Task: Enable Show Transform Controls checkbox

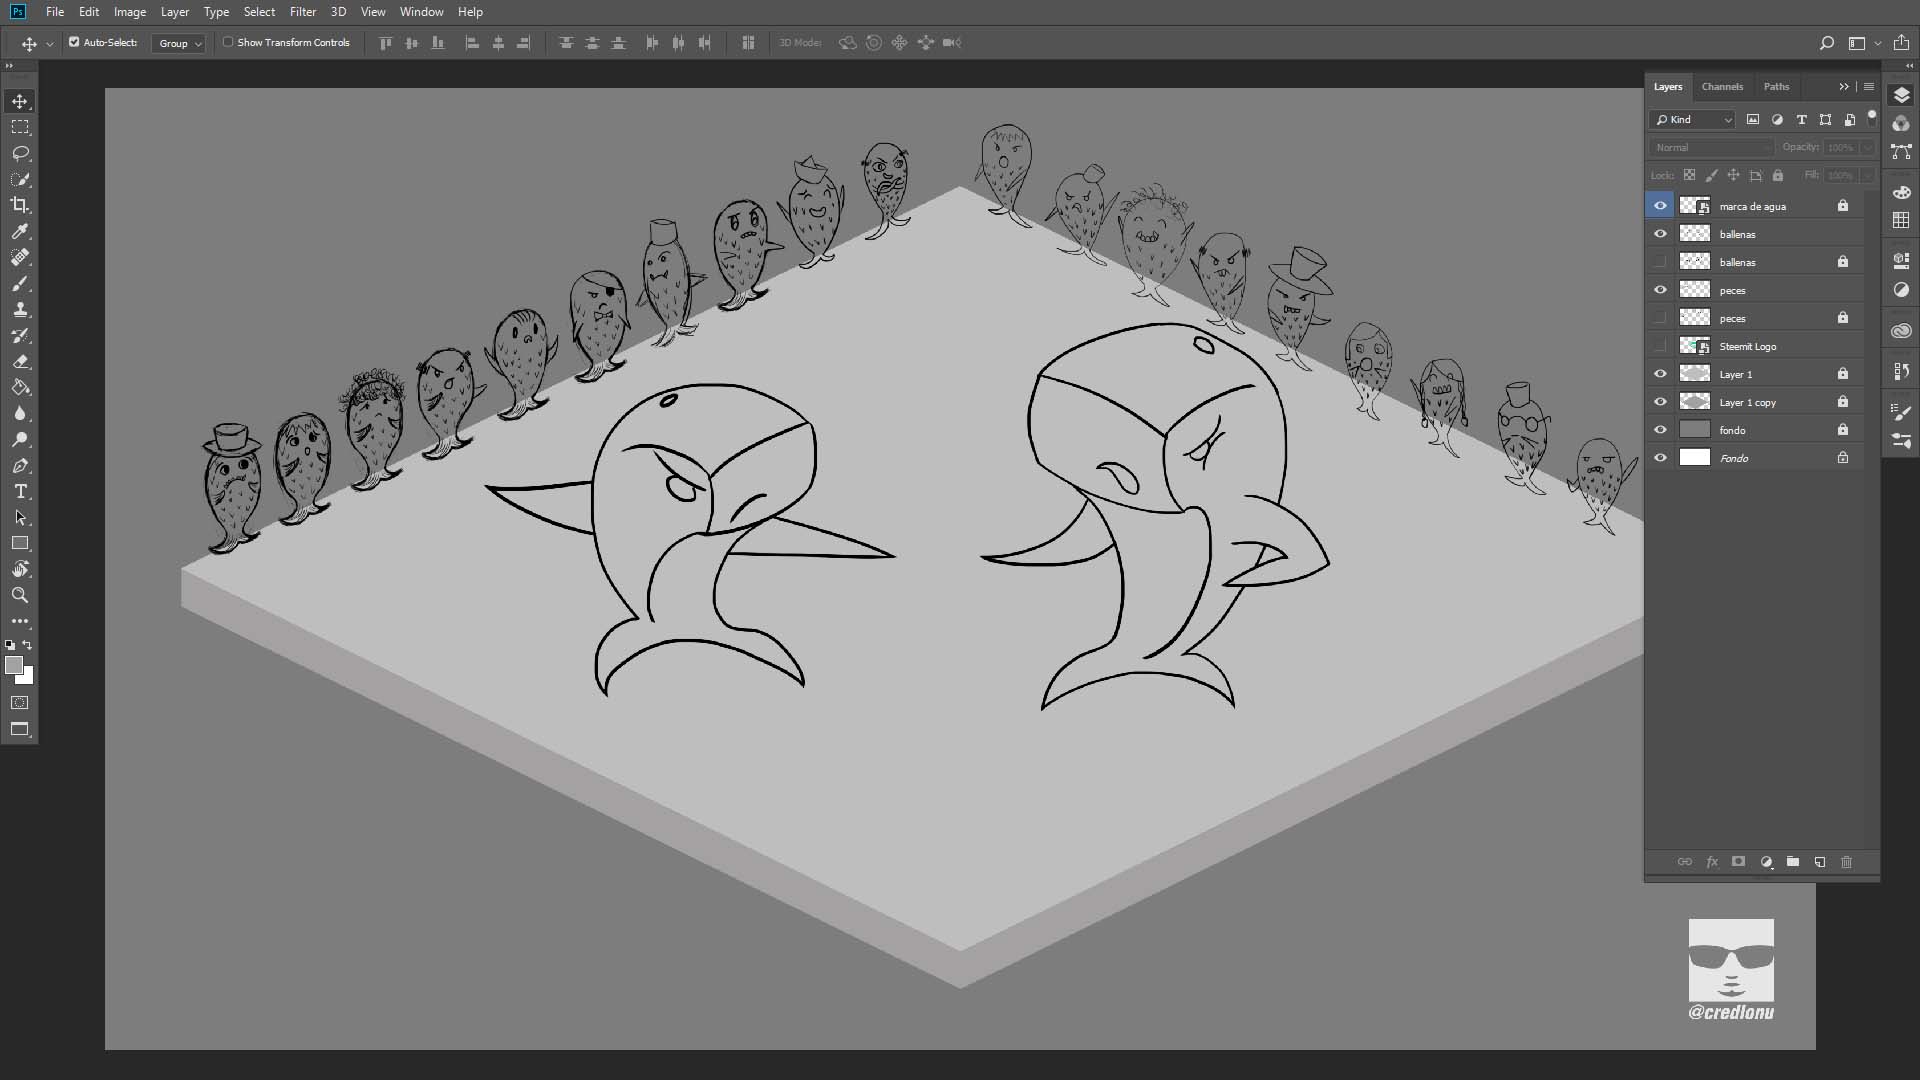Action: pyautogui.click(x=228, y=42)
